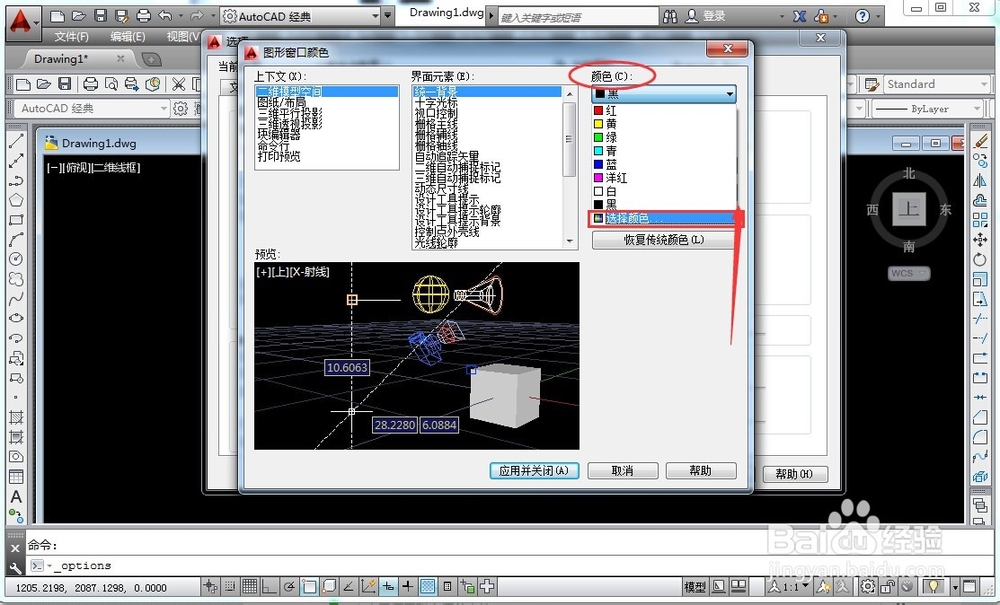Click the Cut scissors icon
This screenshot has width=1000, height=605.
pos(179,84)
